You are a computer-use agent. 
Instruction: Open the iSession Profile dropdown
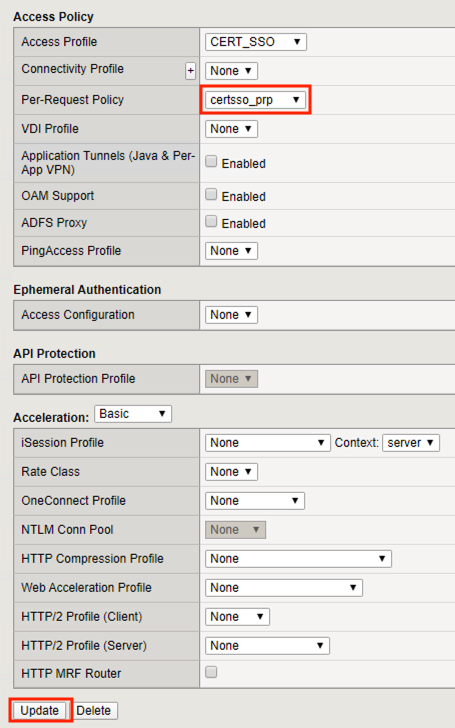pos(267,443)
